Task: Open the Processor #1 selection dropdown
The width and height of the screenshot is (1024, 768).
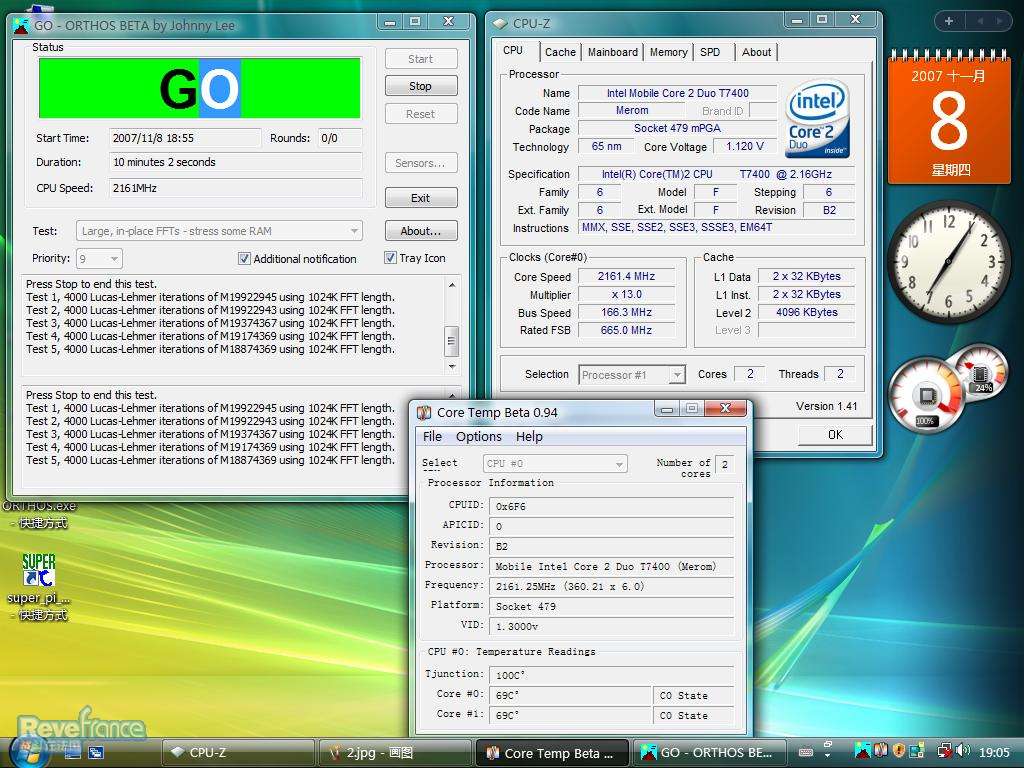Action: pyautogui.click(x=632, y=375)
